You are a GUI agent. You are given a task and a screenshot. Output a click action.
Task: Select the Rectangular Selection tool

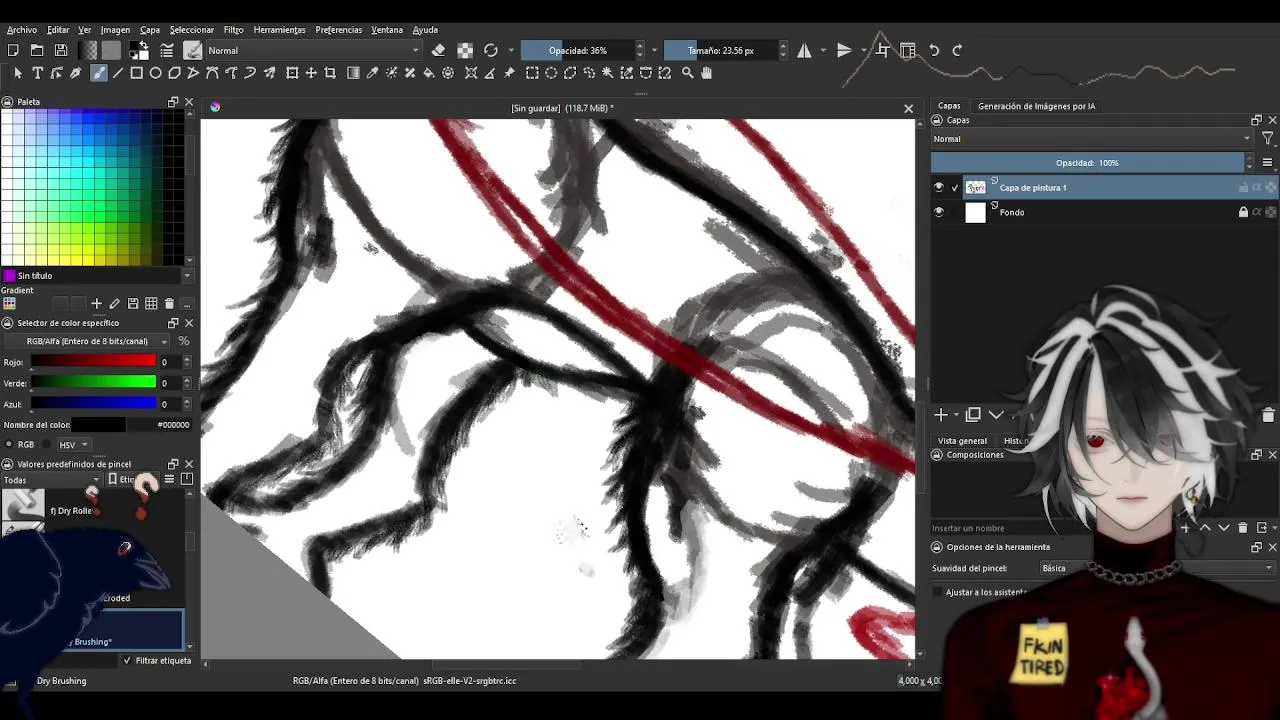(532, 73)
